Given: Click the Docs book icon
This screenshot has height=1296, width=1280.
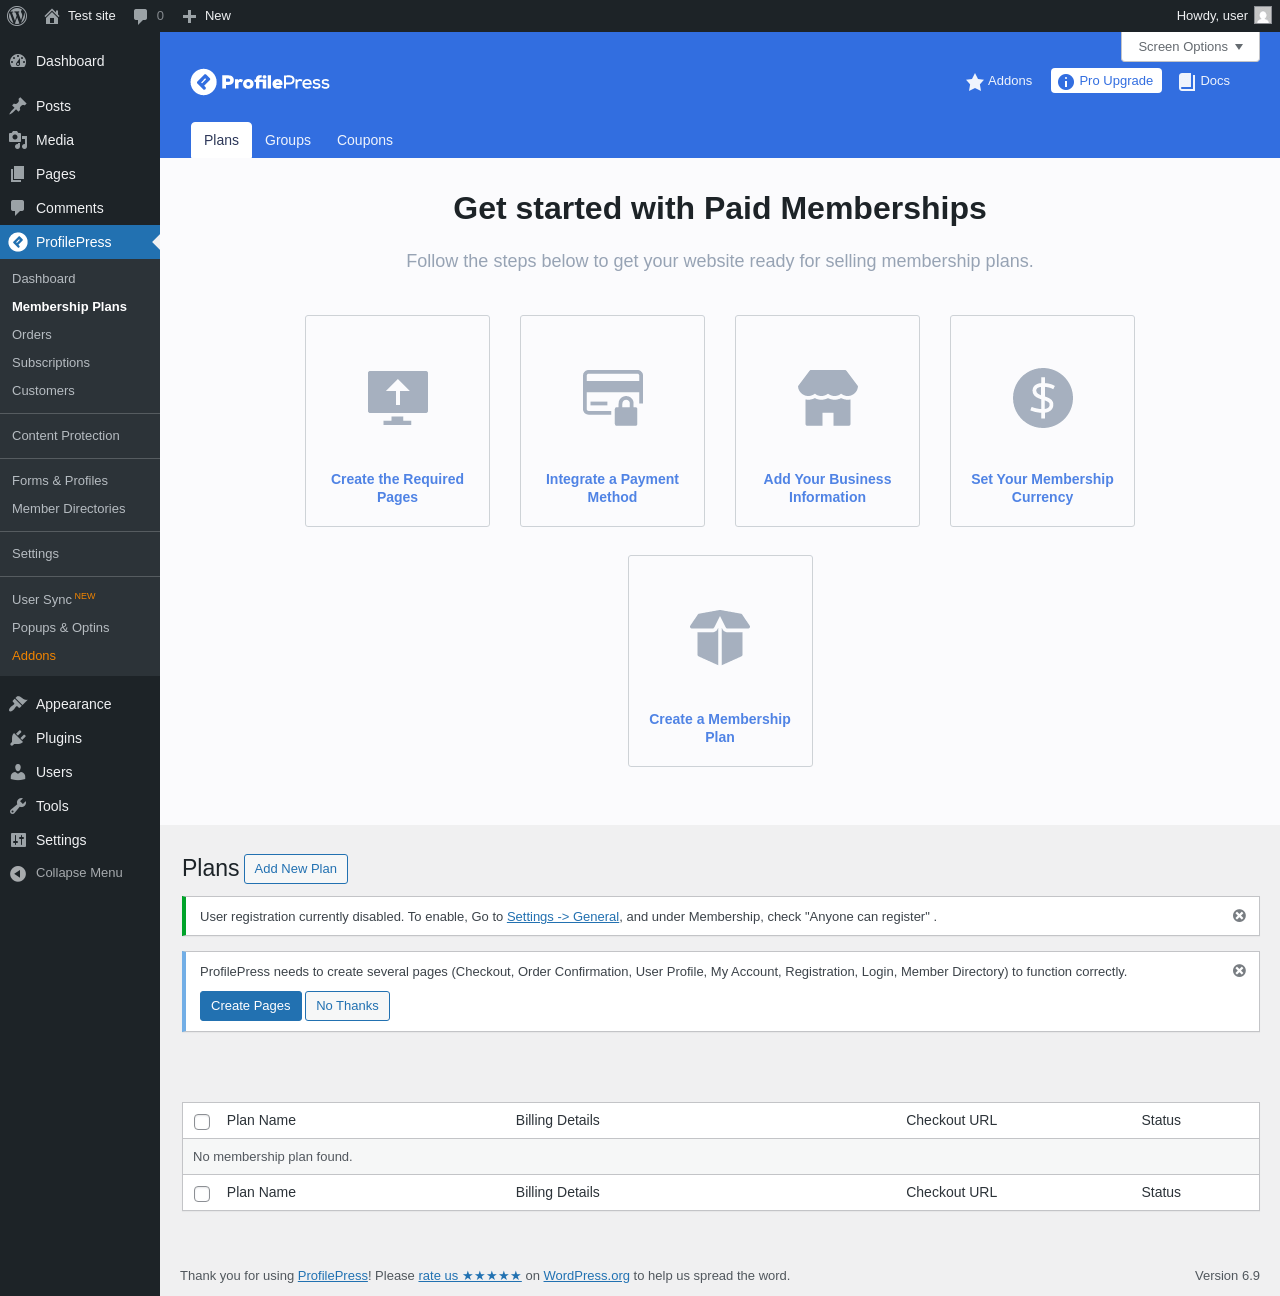Looking at the screenshot, I should 1187,82.
